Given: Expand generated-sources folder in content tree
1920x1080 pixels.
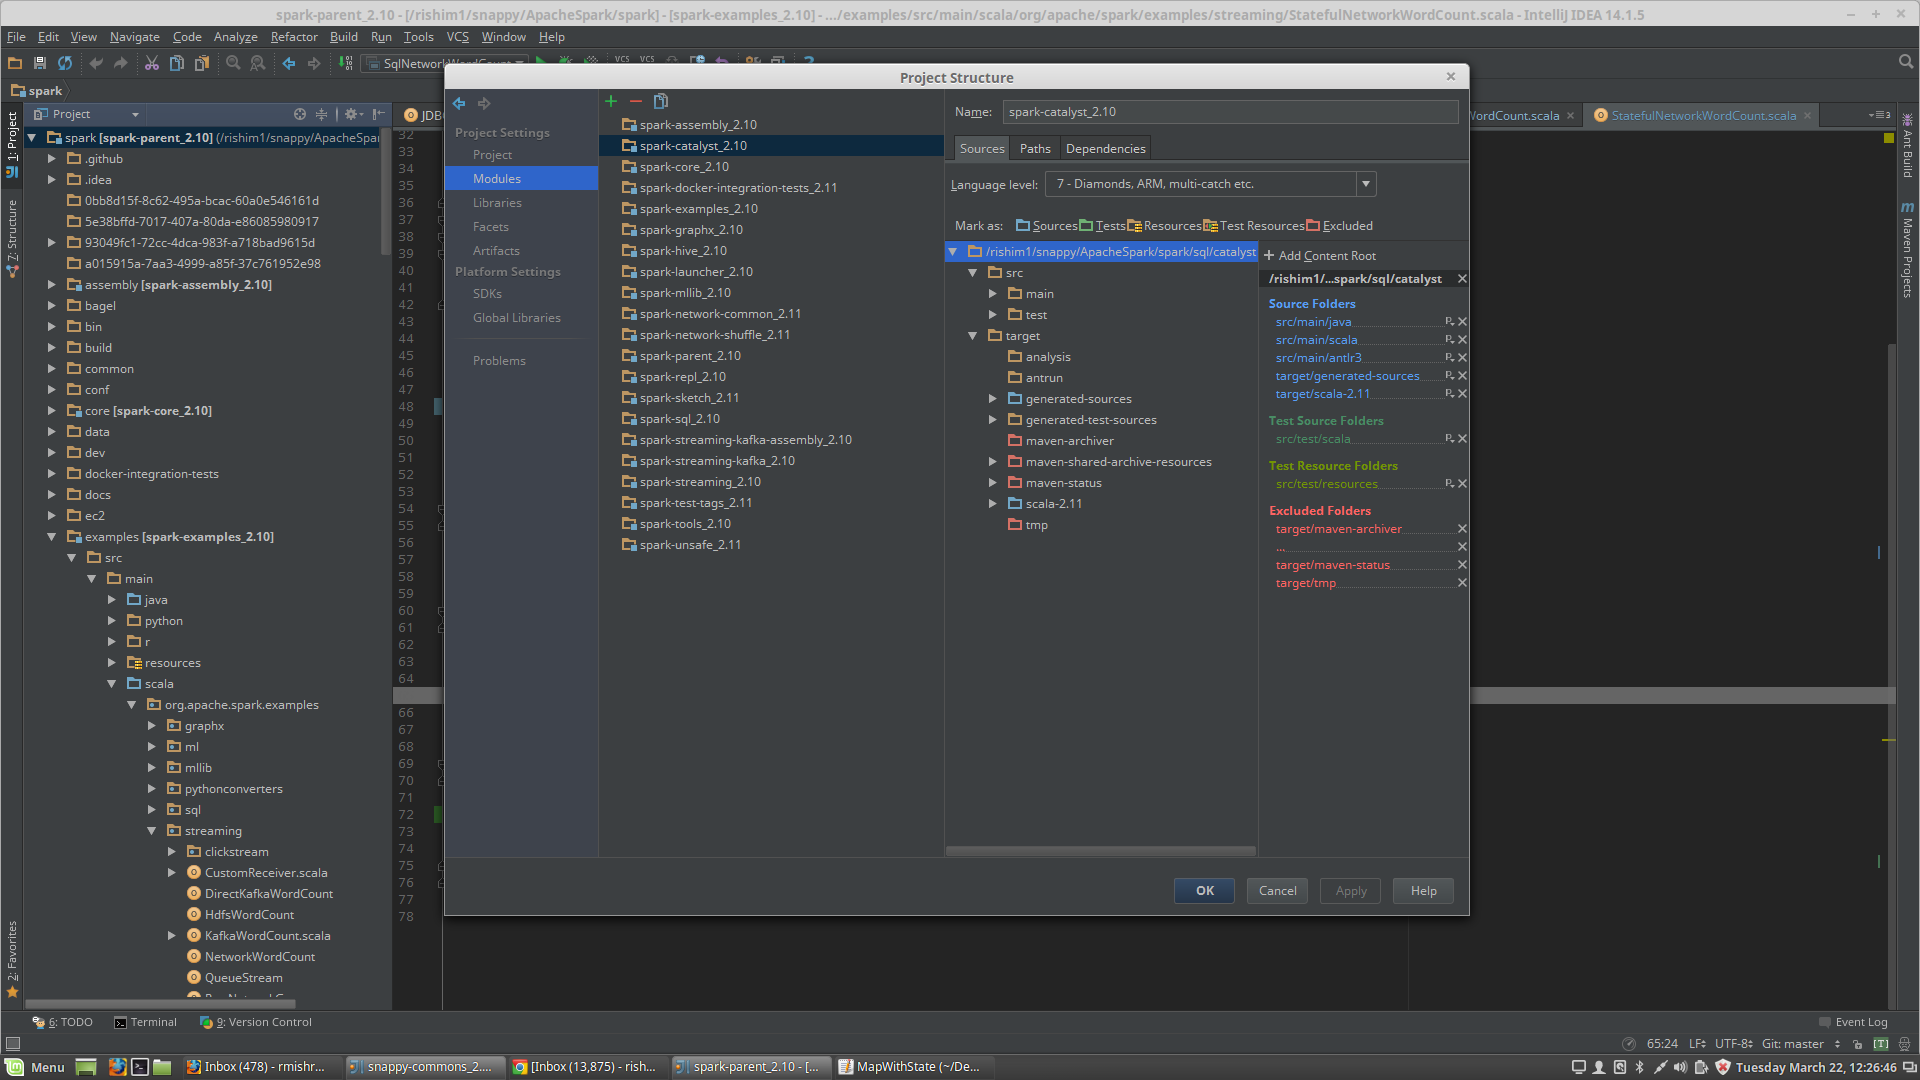Looking at the screenshot, I should (x=993, y=399).
